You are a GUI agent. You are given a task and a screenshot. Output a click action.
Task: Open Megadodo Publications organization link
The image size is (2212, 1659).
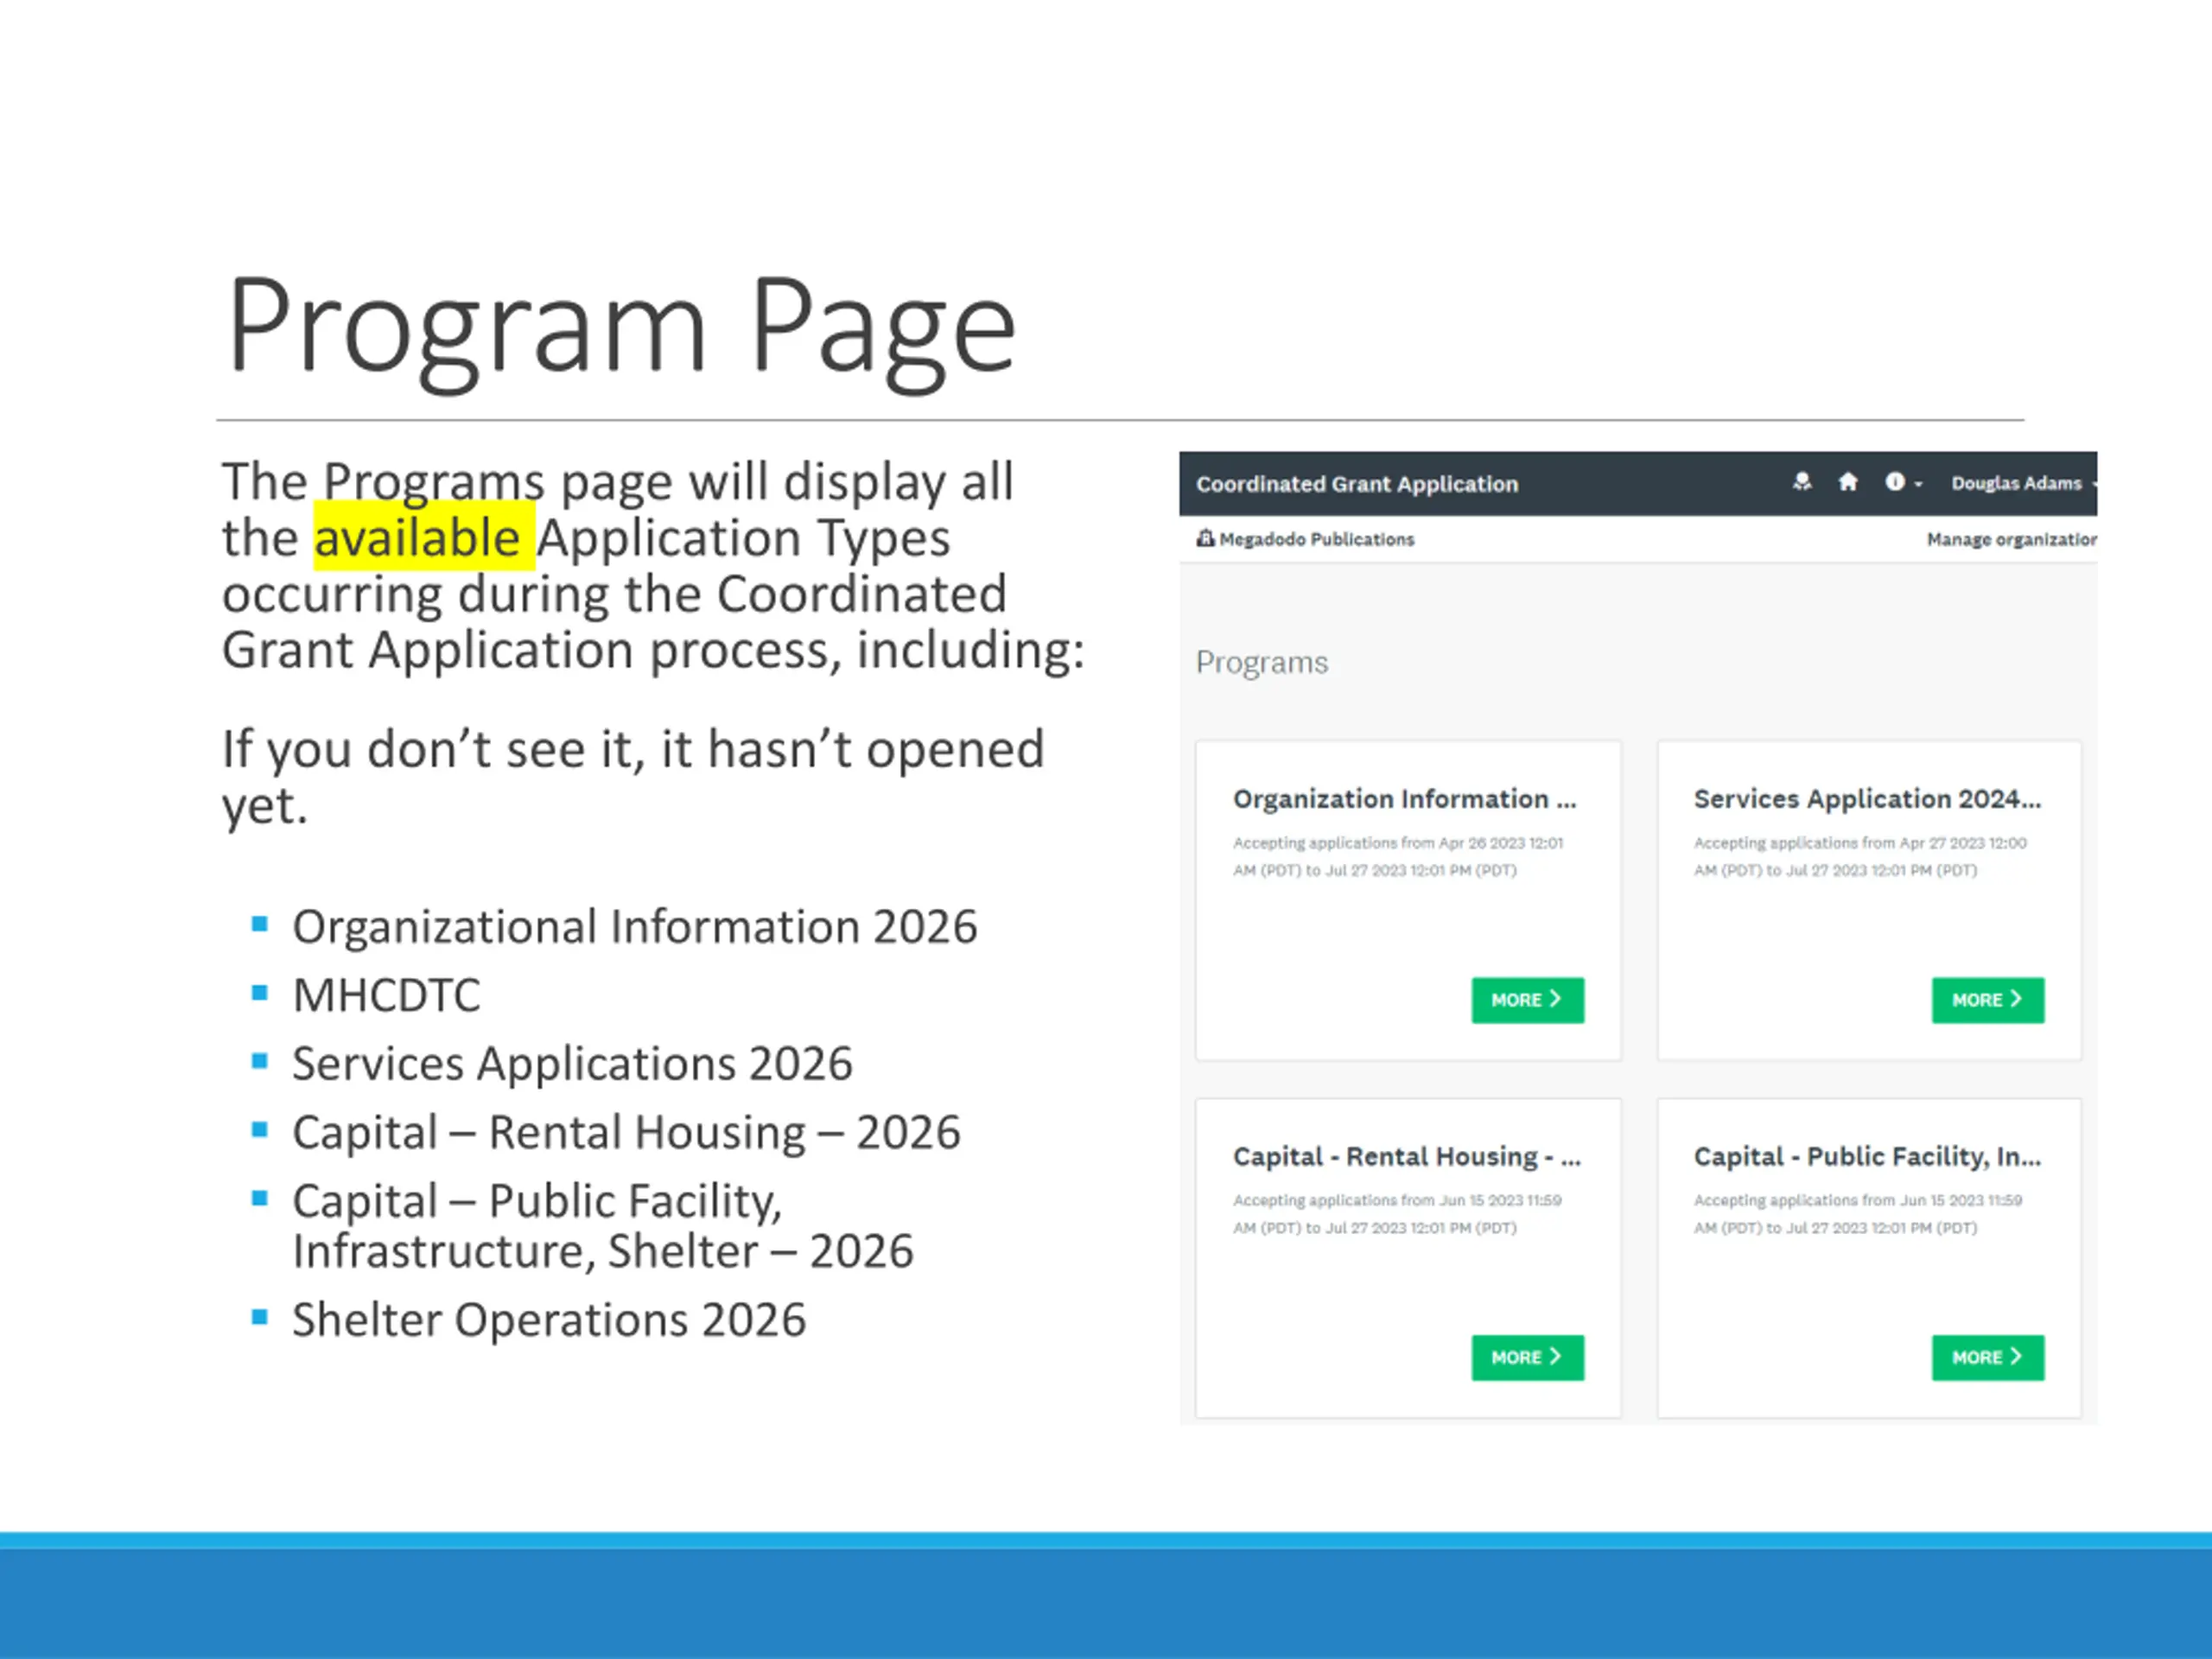pos(1316,539)
